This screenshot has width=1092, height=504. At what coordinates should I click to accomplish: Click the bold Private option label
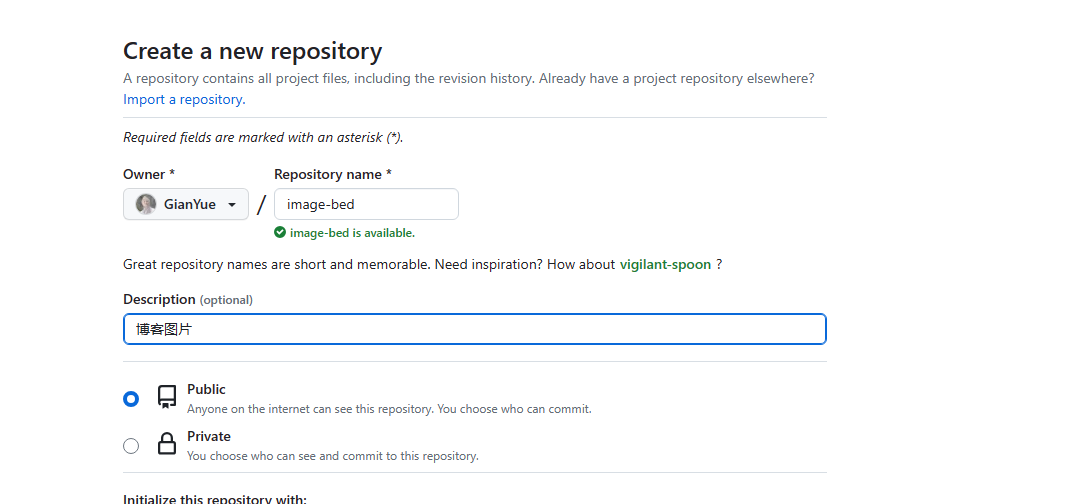pyautogui.click(x=208, y=436)
